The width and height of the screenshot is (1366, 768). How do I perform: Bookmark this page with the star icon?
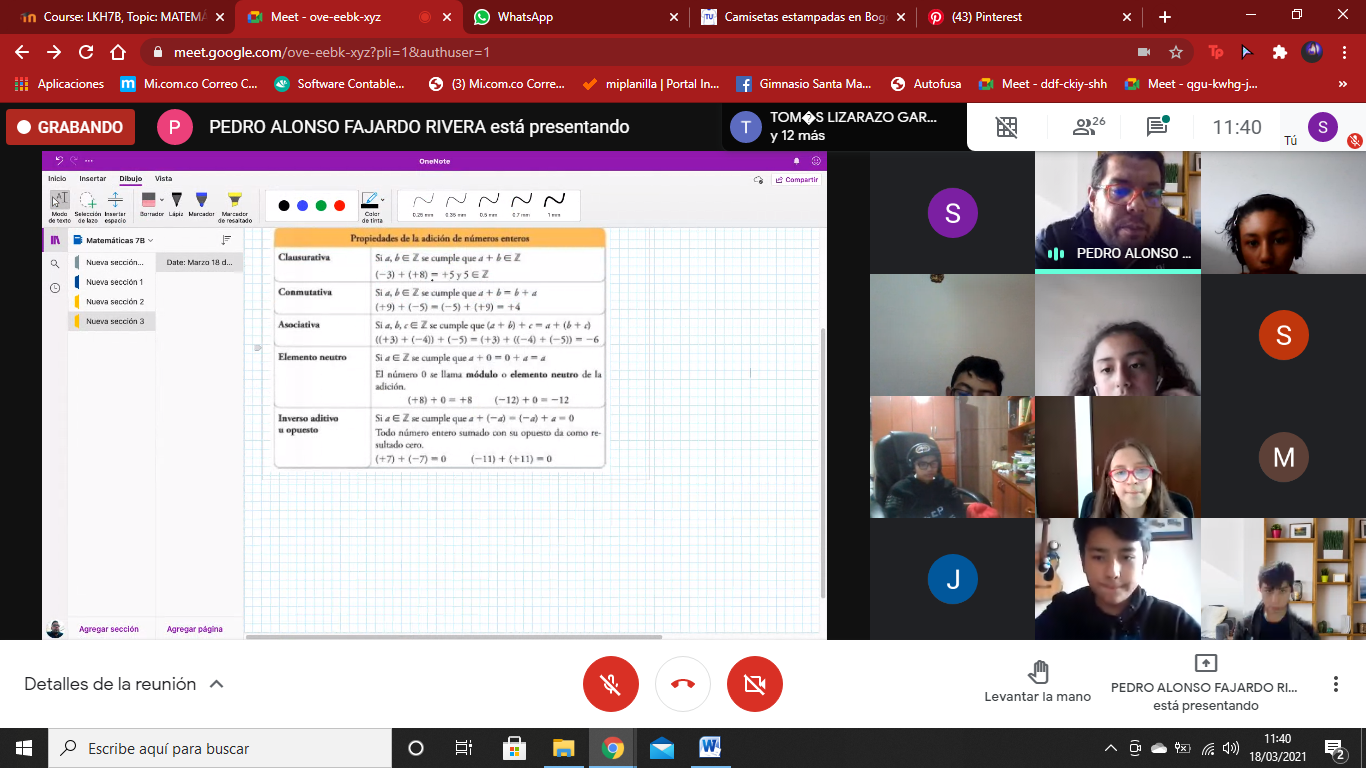1176,52
